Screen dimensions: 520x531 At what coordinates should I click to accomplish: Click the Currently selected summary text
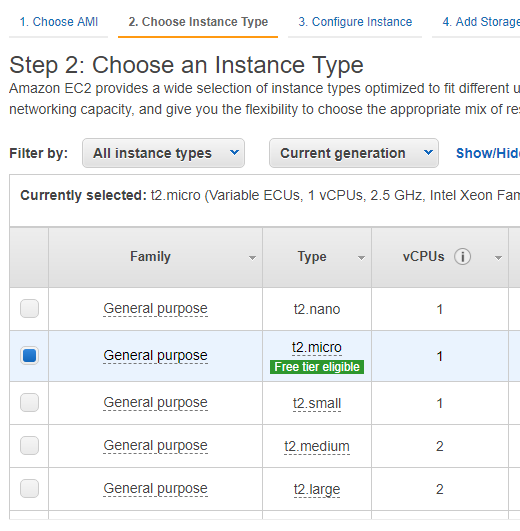[270, 195]
